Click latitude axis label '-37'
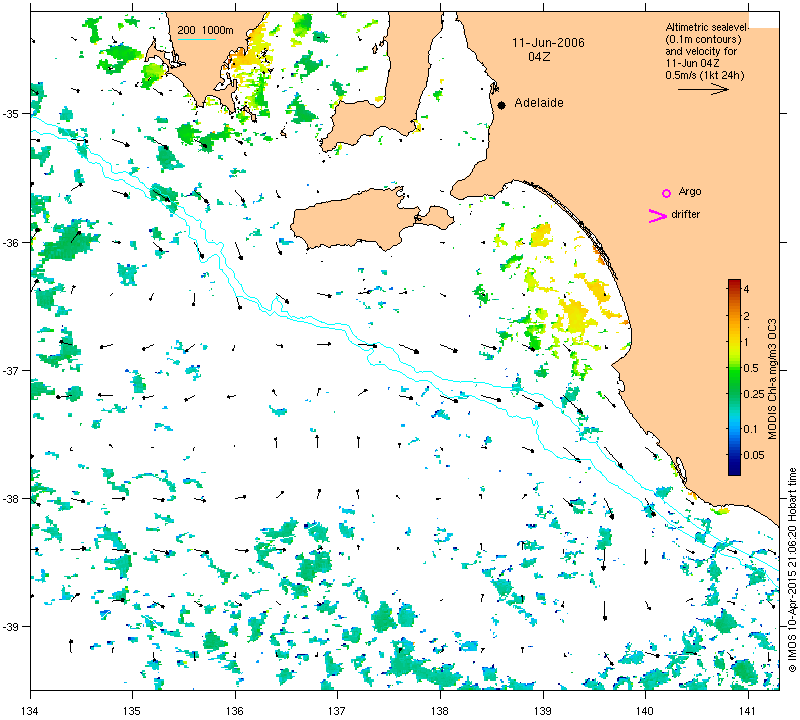 10,370
